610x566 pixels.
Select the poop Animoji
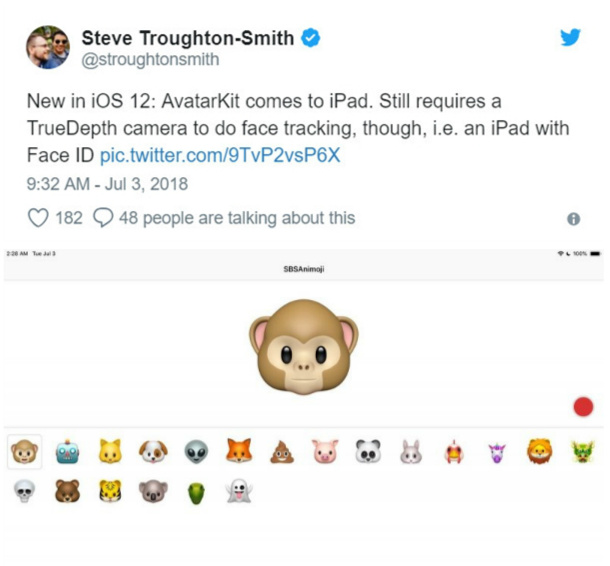(x=282, y=452)
